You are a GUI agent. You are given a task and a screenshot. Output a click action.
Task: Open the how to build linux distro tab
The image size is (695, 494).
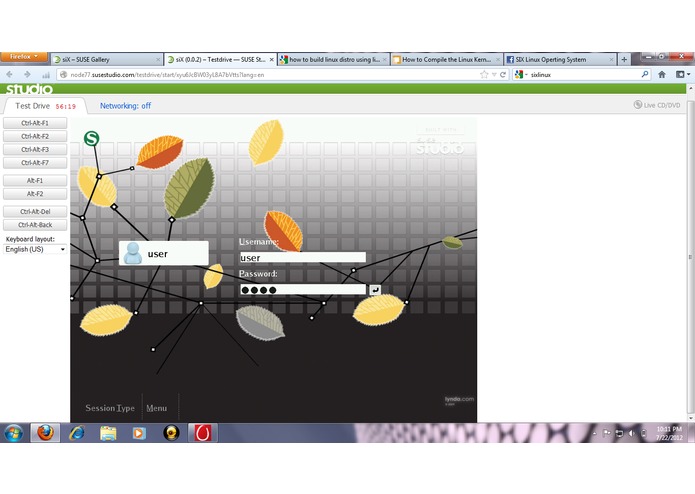(334, 59)
